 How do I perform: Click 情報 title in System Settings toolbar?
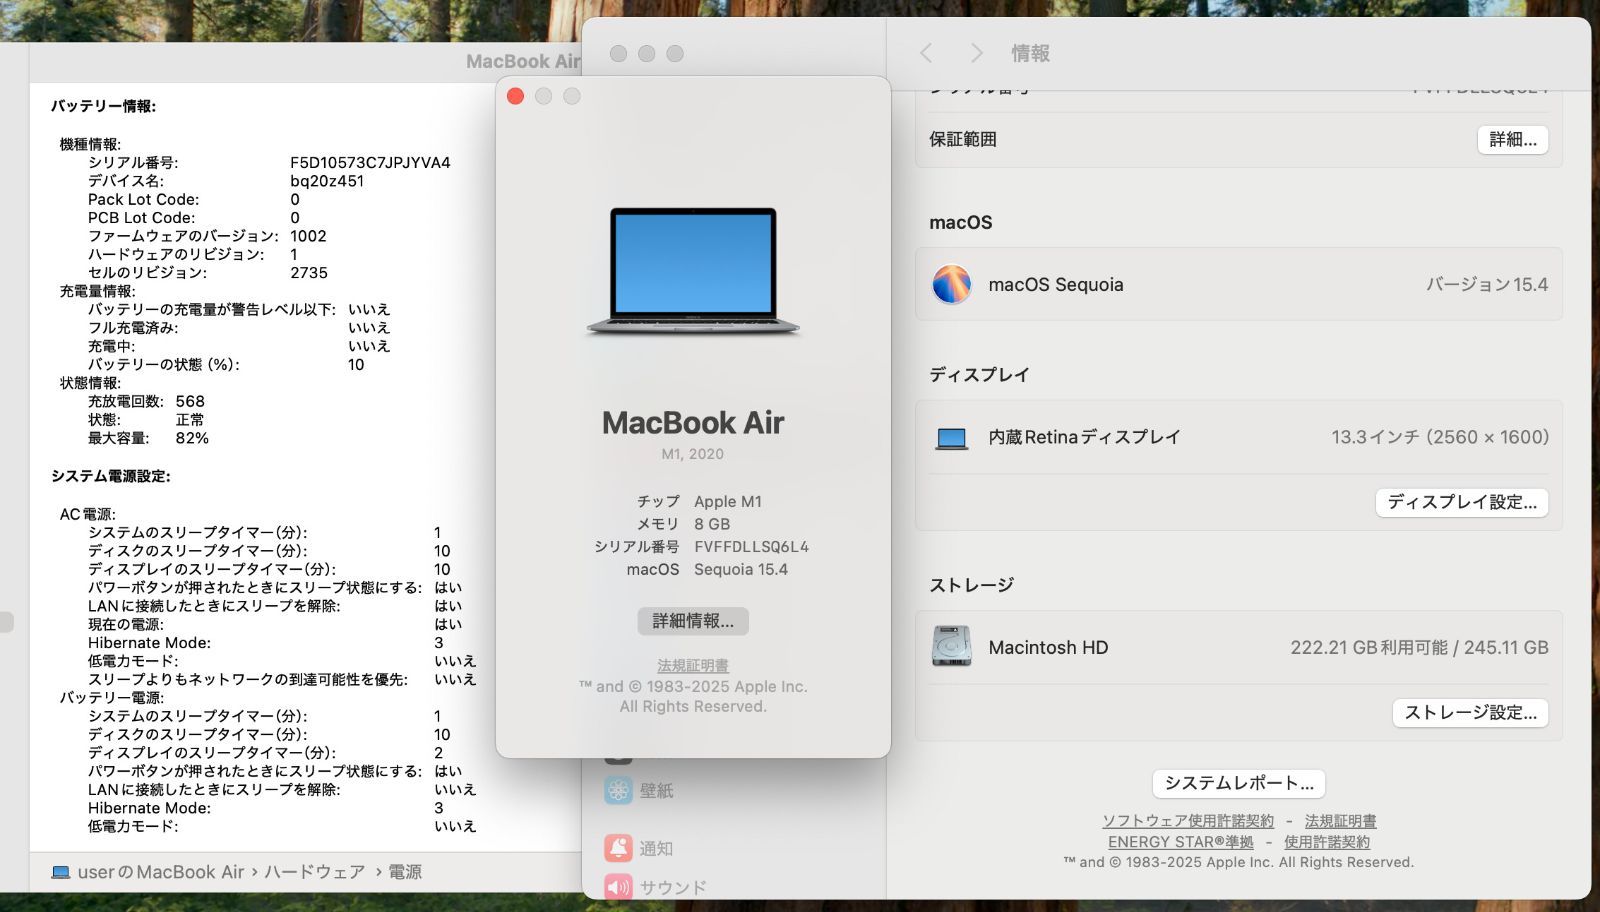tap(1030, 53)
